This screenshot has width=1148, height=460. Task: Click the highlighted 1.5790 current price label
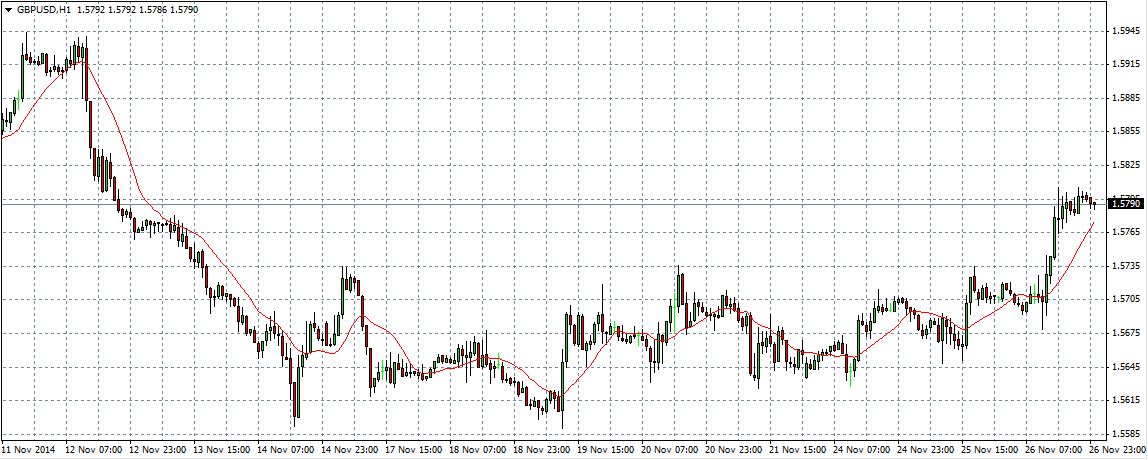pos(1126,204)
